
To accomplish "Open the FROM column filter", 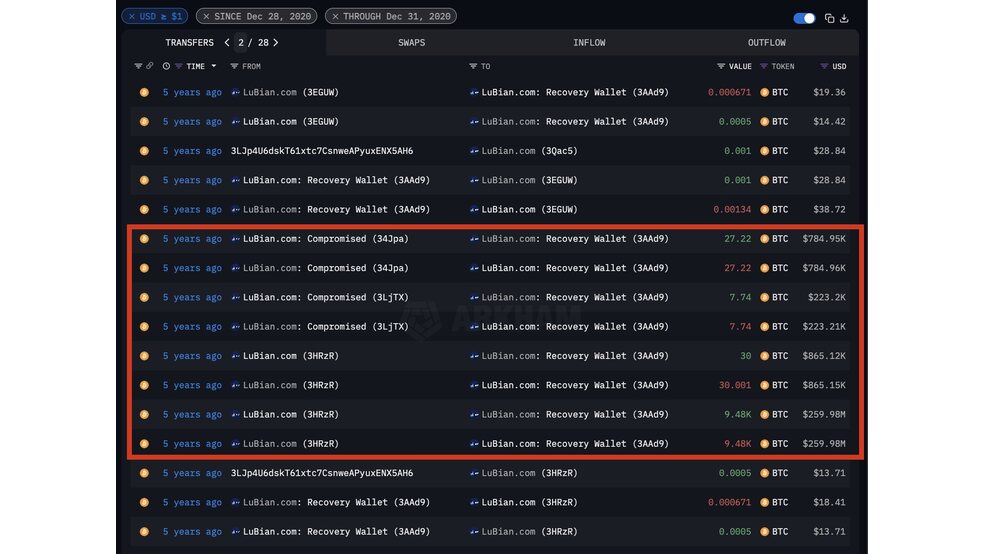I will coord(234,66).
